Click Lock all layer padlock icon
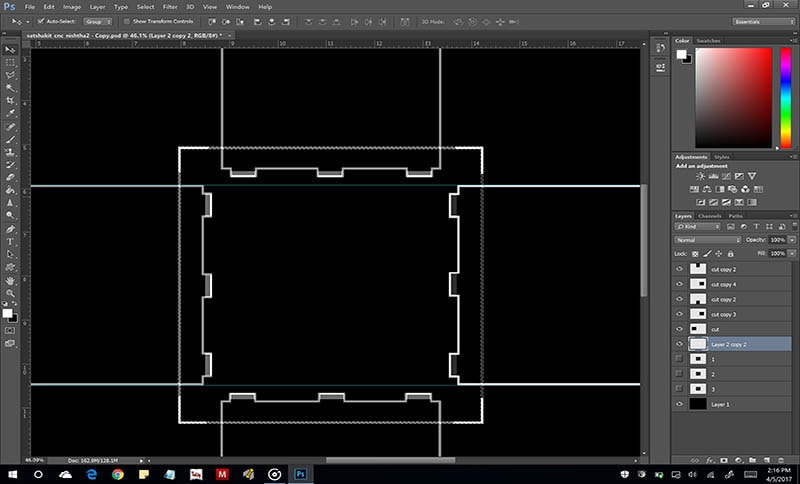Screen dimensions: 800x484 731,253
